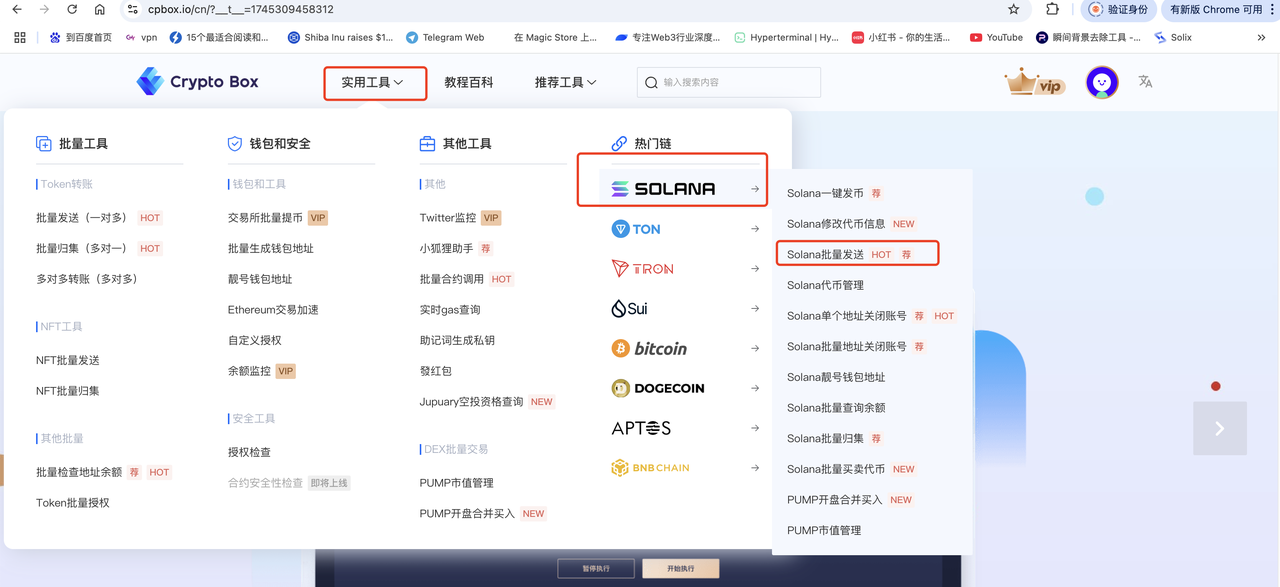Select the TON chain logo
Screen dimensions: 1280x587
pos(636,229)
